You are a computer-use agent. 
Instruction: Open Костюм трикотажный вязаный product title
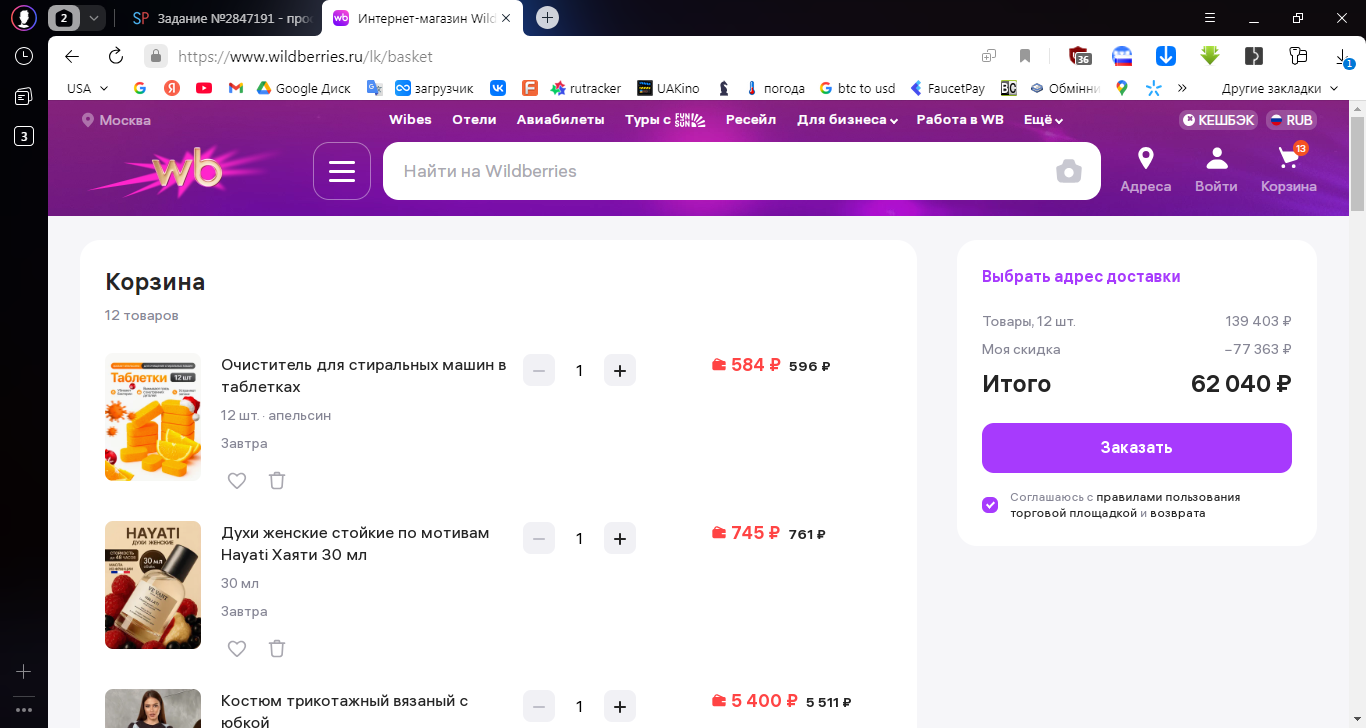coord(345,710)
